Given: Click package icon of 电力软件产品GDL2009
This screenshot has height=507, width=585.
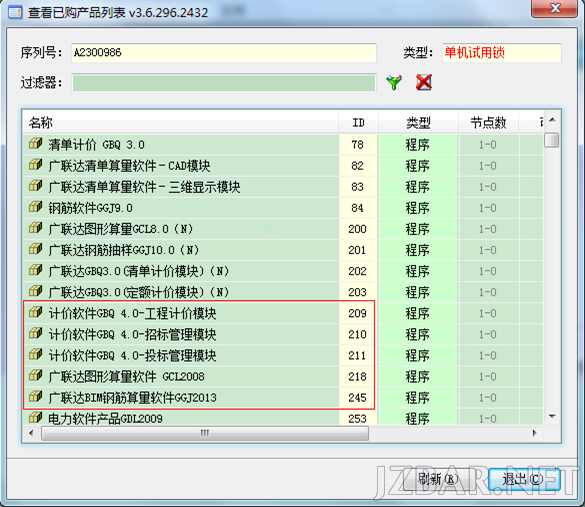Looking at the screenshot, I should 36,417.
